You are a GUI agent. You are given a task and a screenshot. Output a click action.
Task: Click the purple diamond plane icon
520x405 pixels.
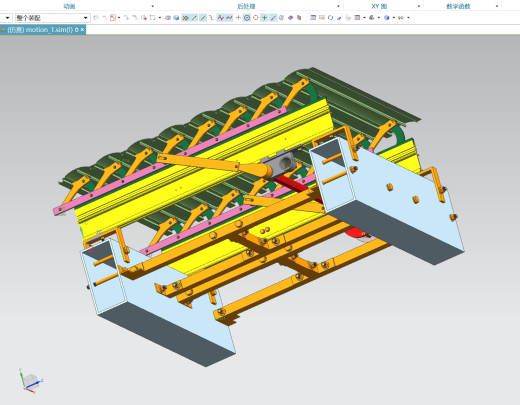[x=291, y=18]
